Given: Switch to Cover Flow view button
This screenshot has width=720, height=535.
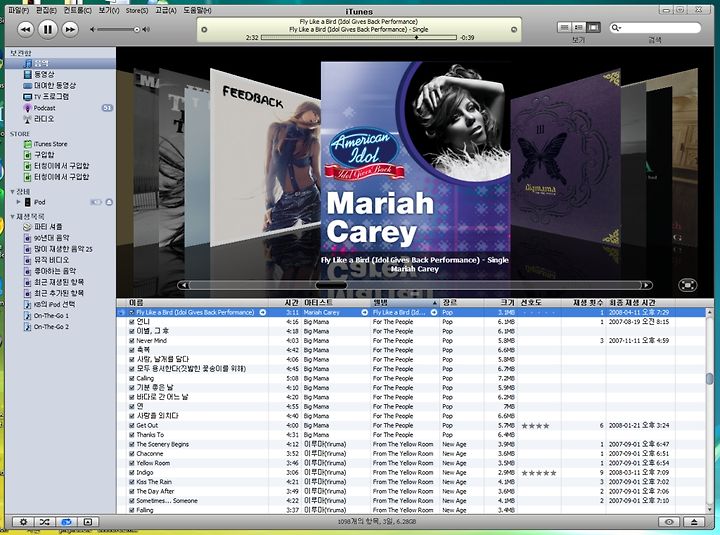Looking at the screenshot, I should coord(593,28).
